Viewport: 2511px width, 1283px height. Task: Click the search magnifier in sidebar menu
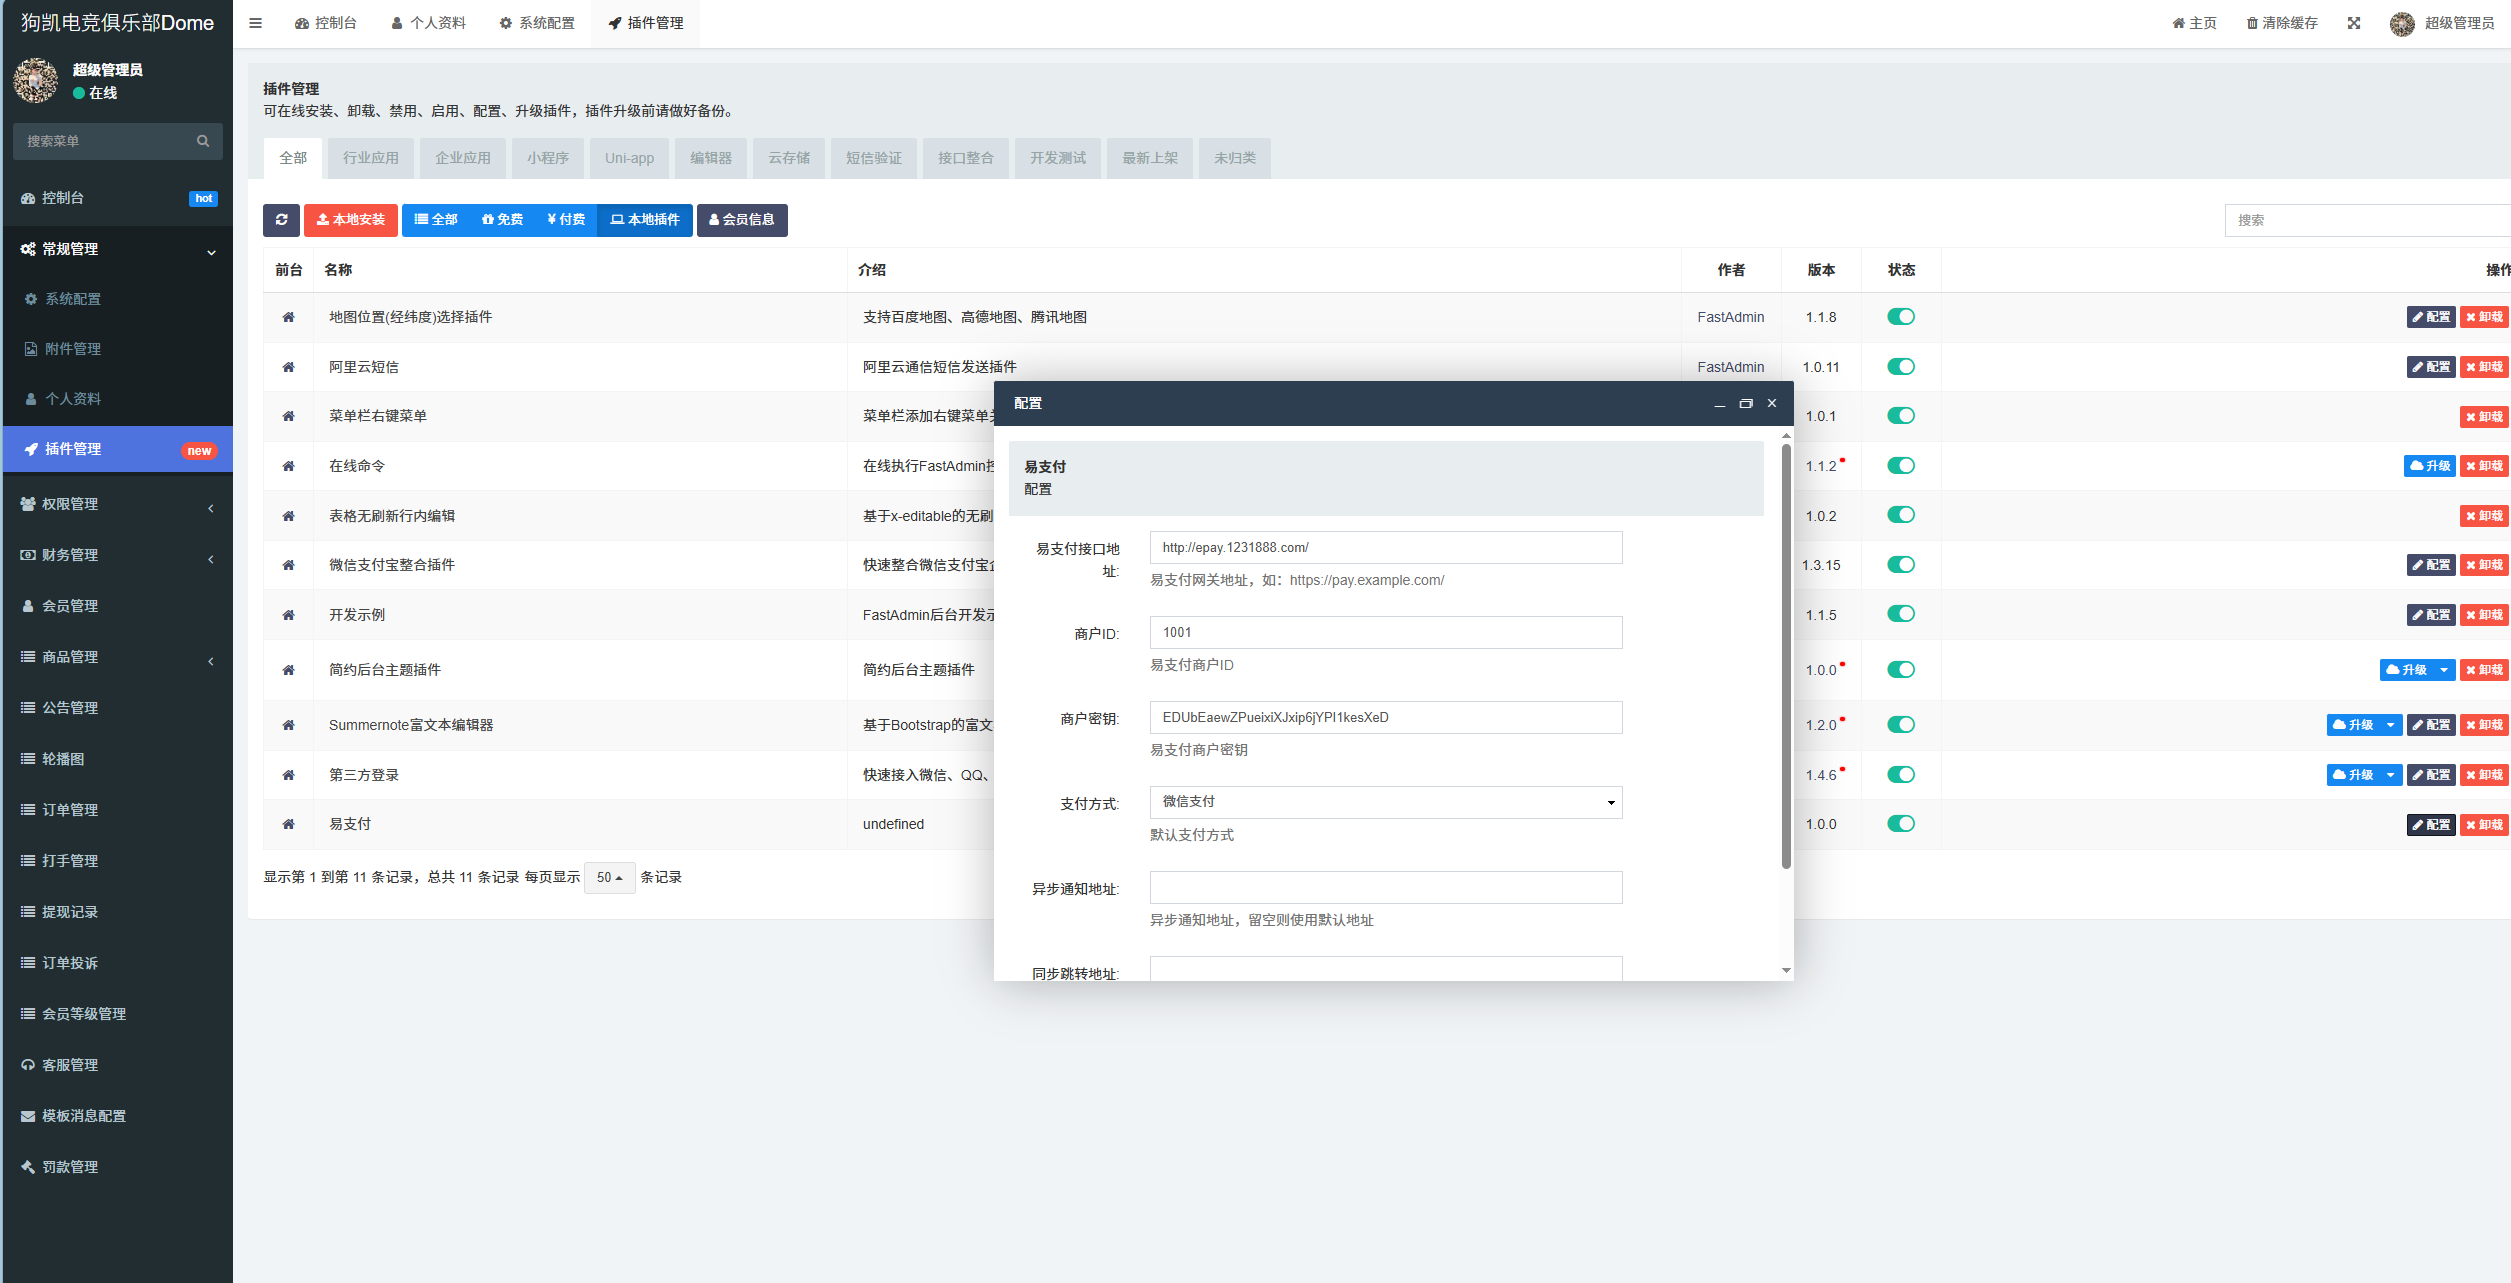tap(203, 141)
